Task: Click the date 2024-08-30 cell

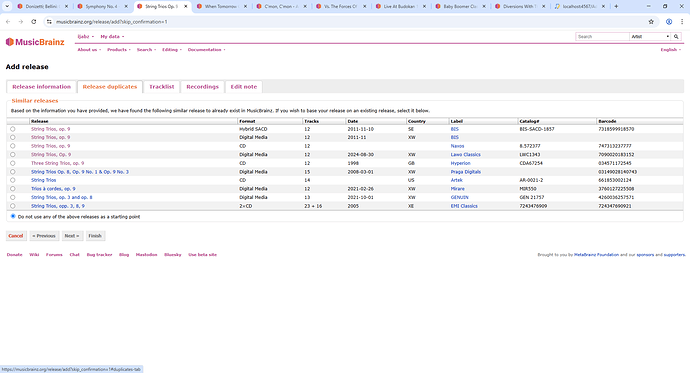Action: click(360, 154)
